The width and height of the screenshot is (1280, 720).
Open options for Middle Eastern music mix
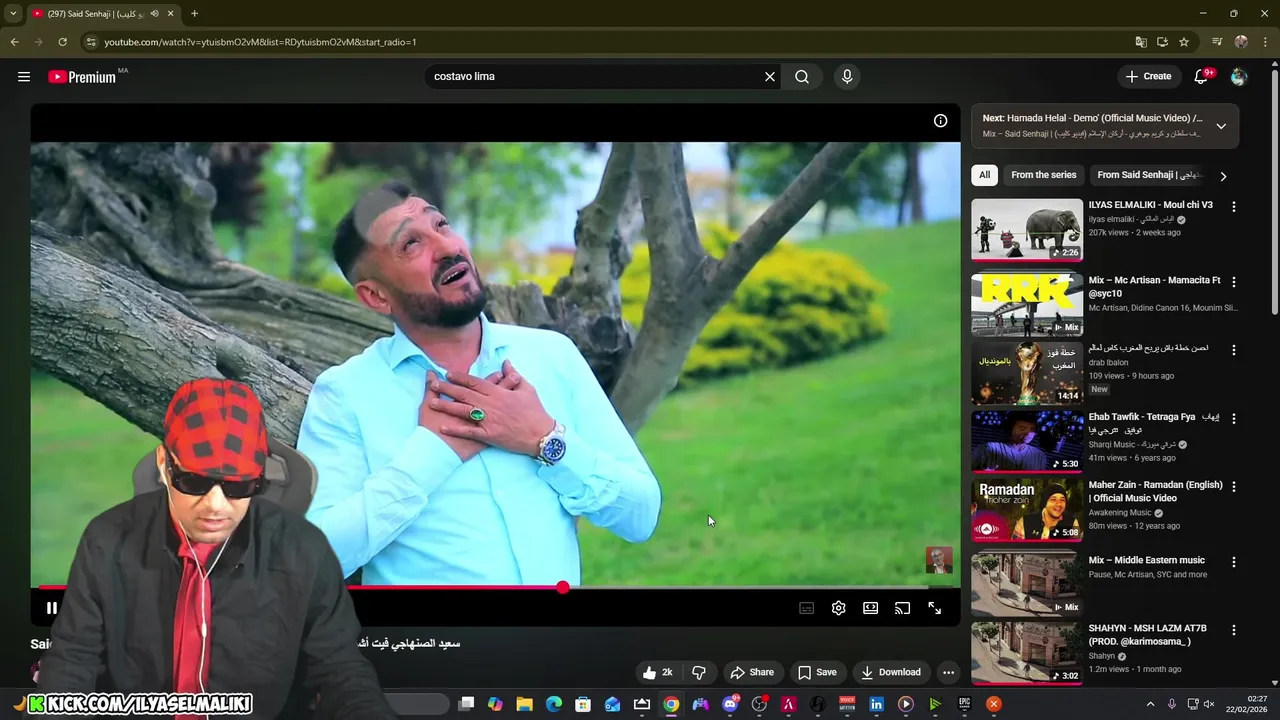(x=1233, y=562)
